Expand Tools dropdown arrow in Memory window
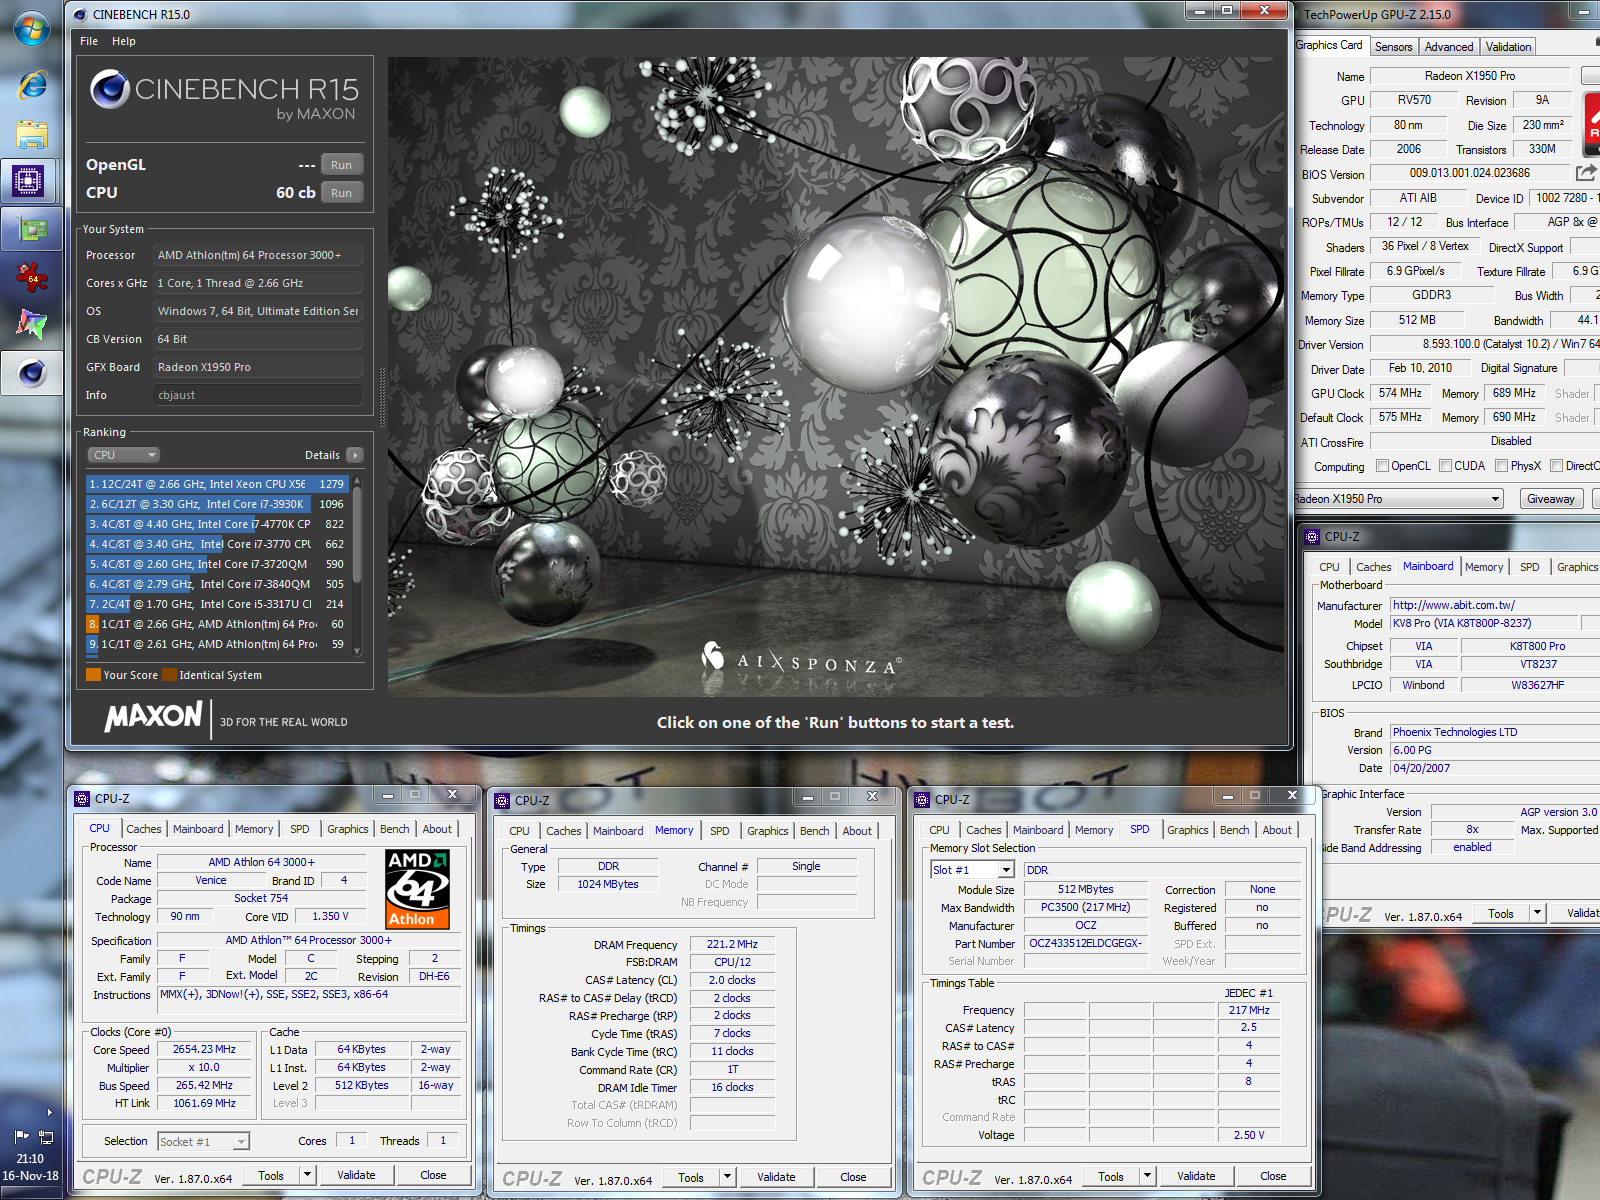This screenshot has height=1200, width=1600. click(x=728, y=1177)
